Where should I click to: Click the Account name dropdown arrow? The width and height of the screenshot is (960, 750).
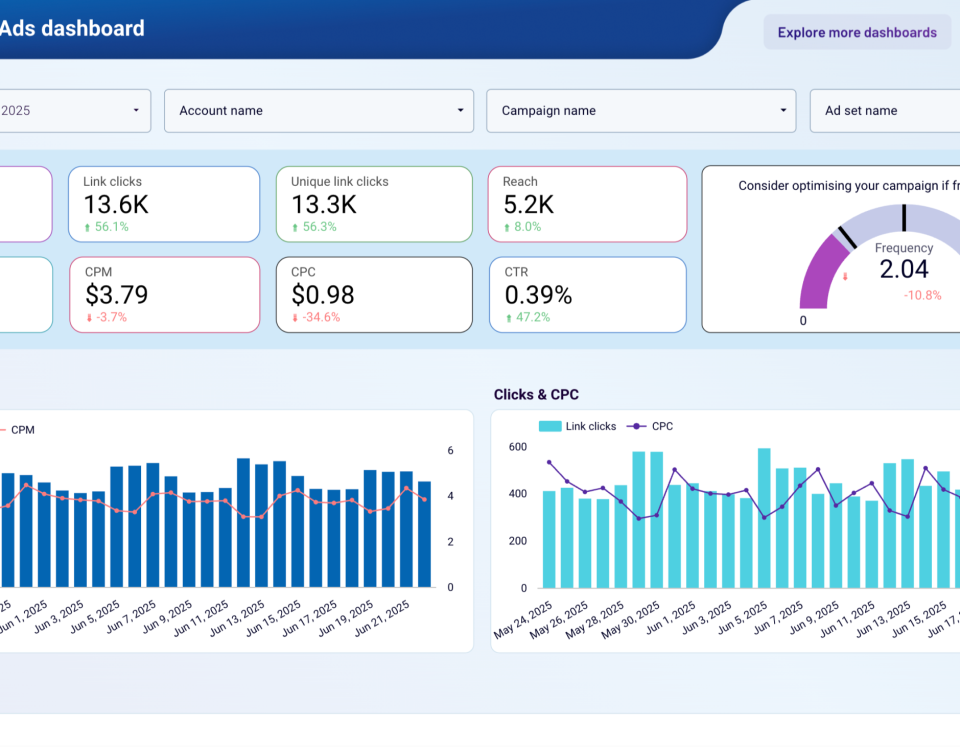(460, 110)
